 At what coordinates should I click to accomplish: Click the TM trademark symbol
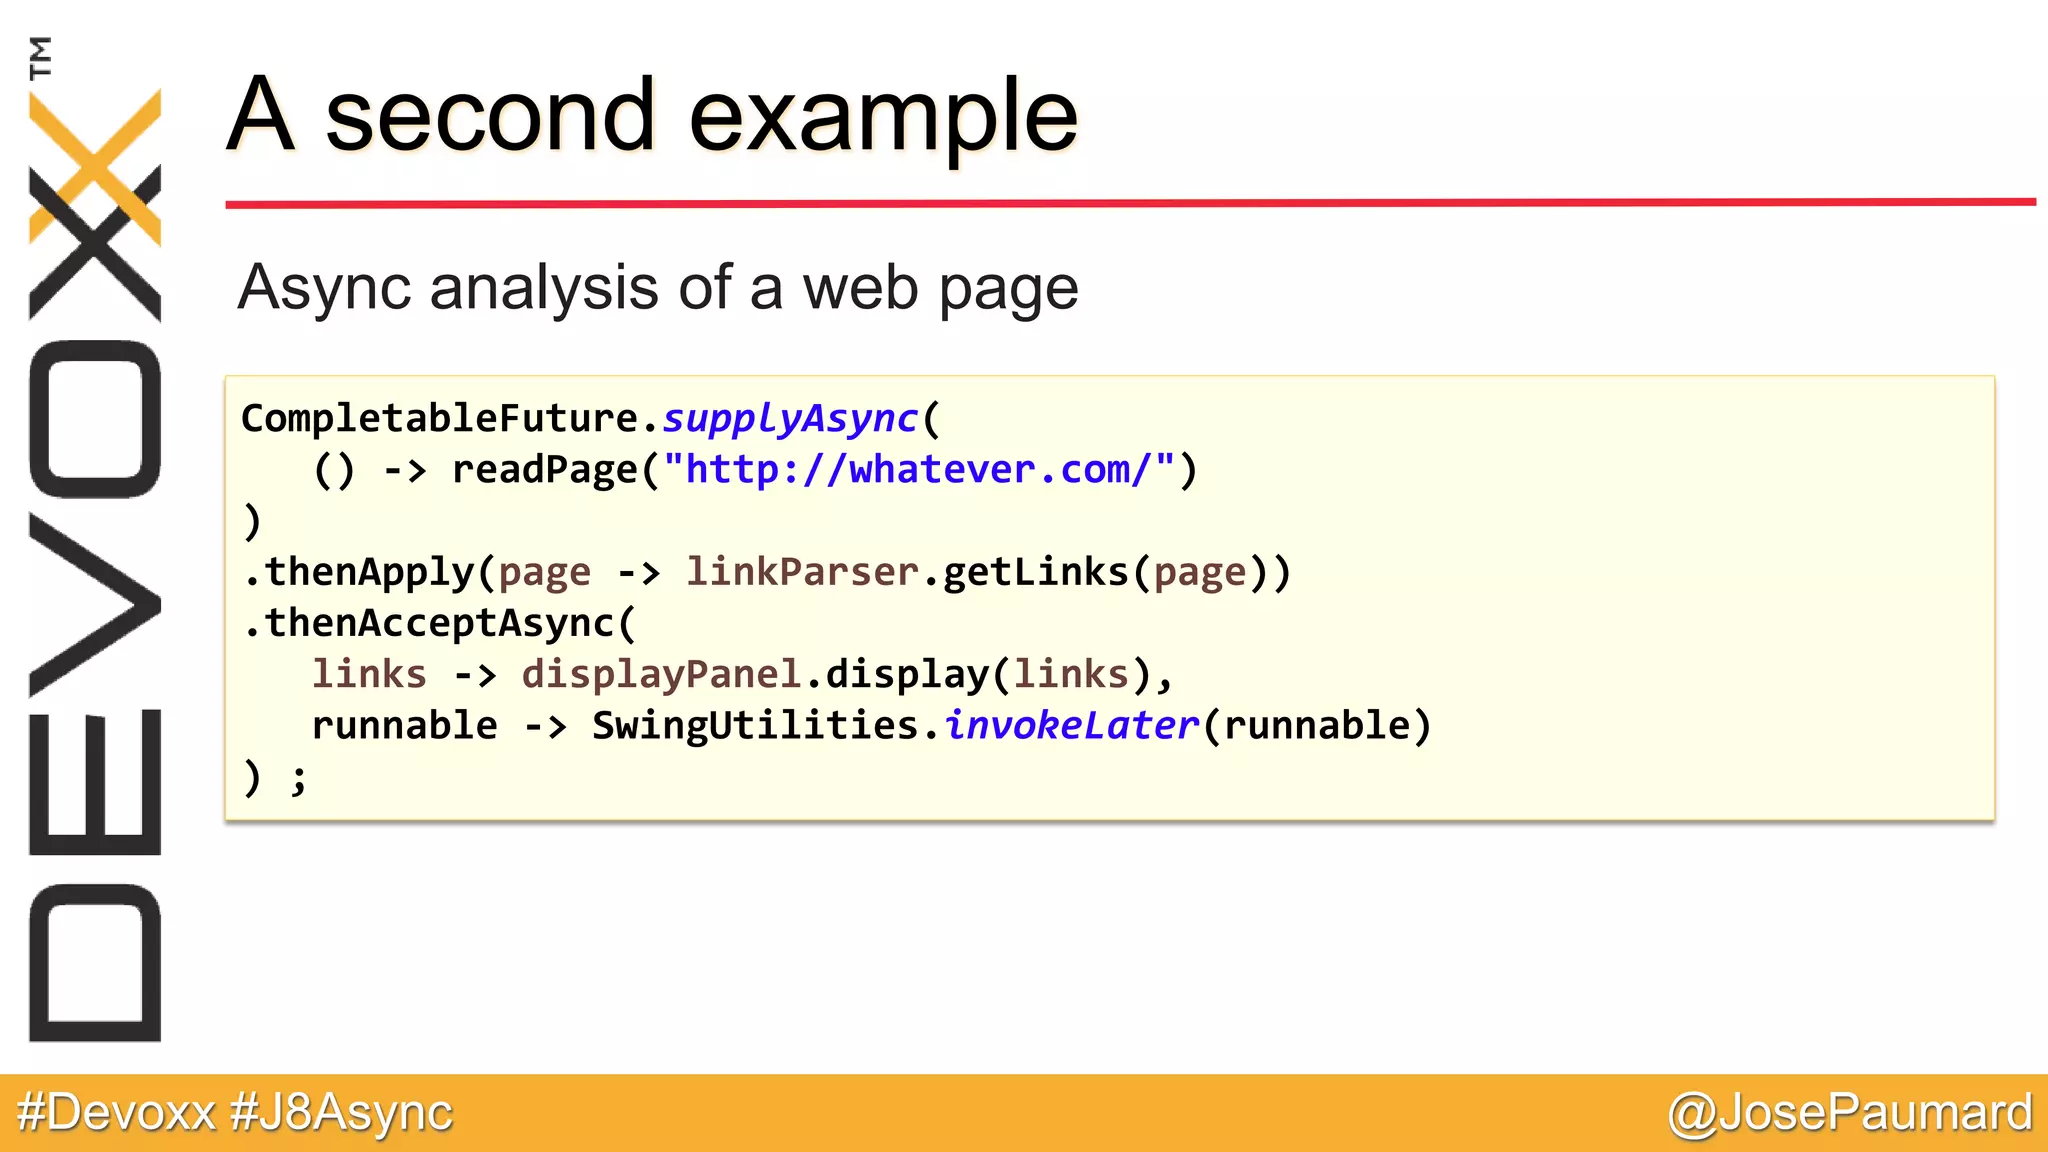pos(40,57)
